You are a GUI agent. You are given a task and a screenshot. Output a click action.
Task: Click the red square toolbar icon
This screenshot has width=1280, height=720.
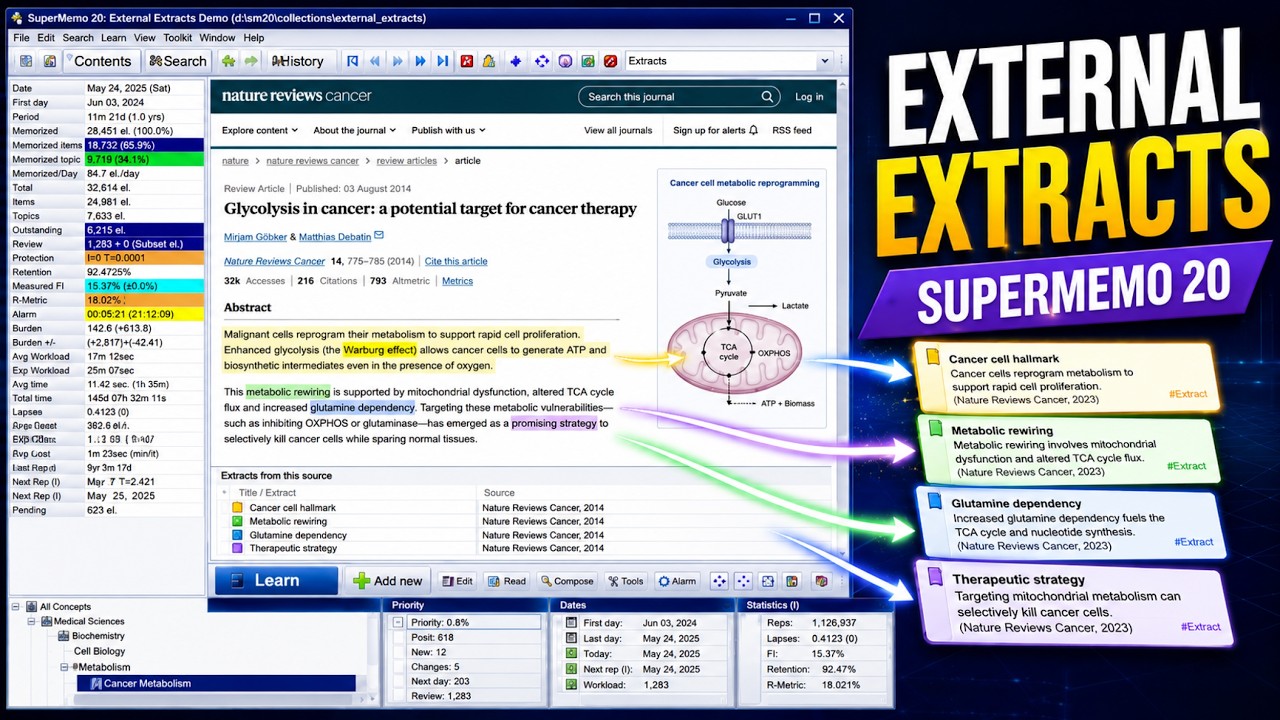(466, 61)
